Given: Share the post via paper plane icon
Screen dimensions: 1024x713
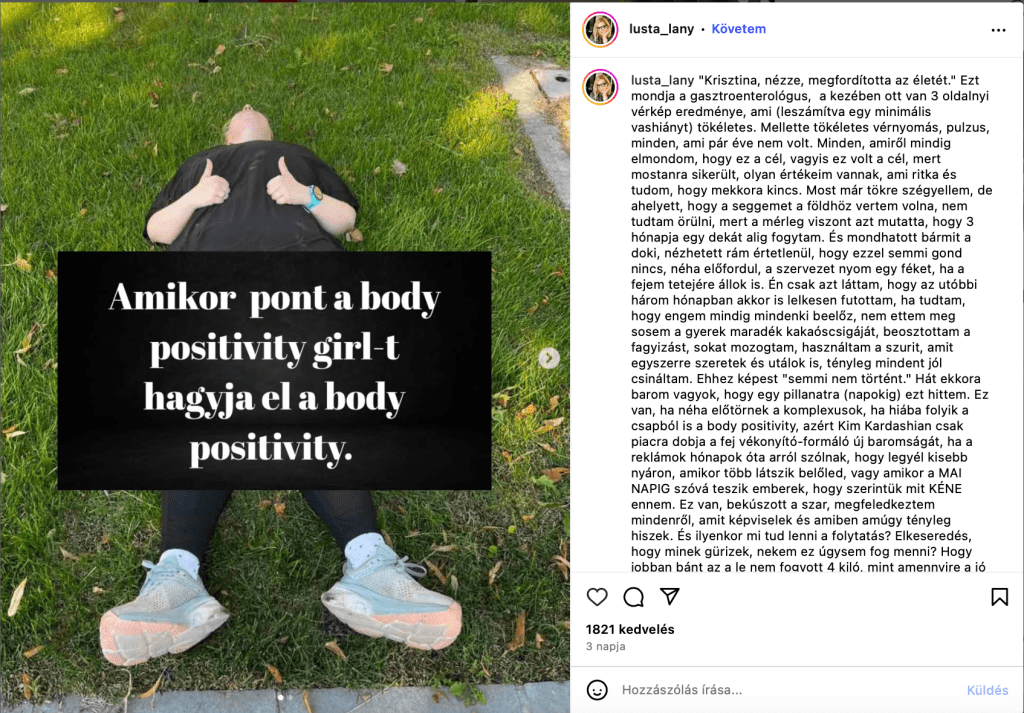Looking at the screenshot, I should pyautogui.click(x=670, y=596).
